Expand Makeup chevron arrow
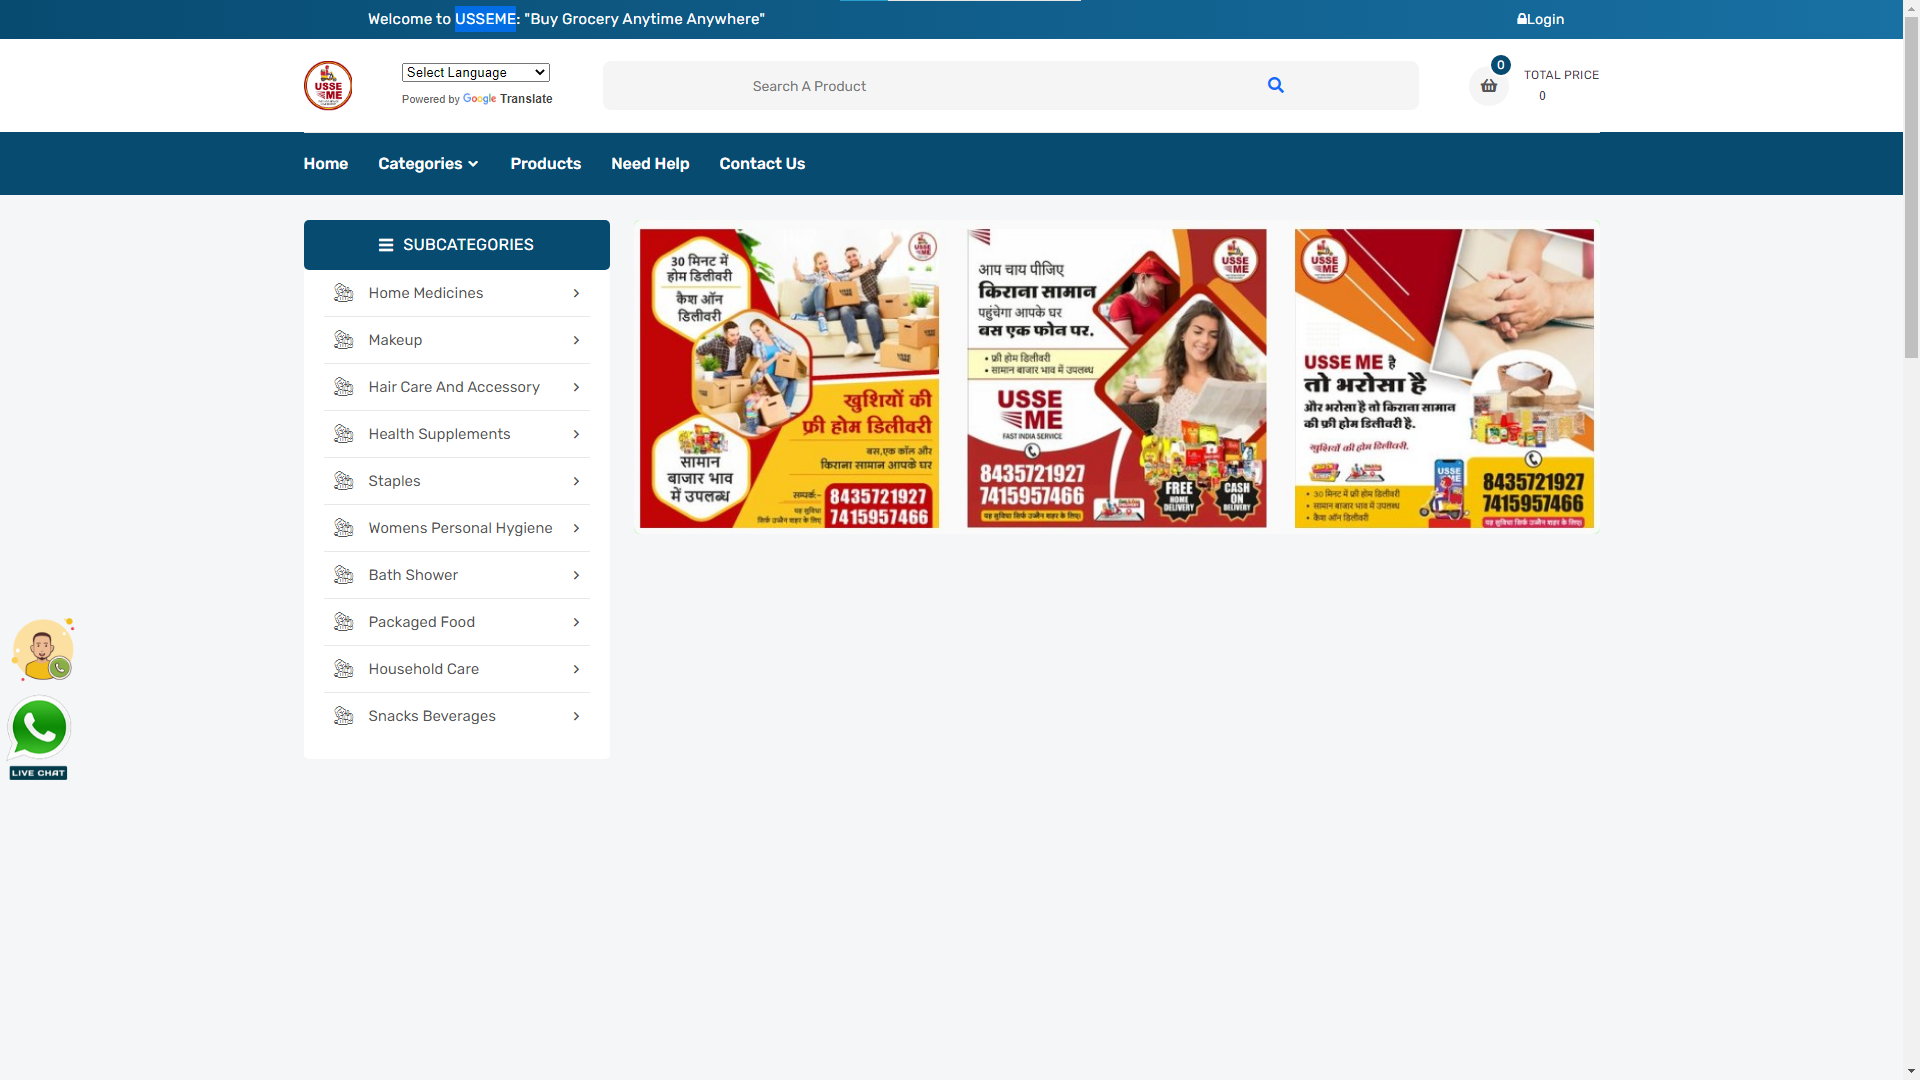The height and width of the screenshot is (1080, 1920). coord(576,340)
